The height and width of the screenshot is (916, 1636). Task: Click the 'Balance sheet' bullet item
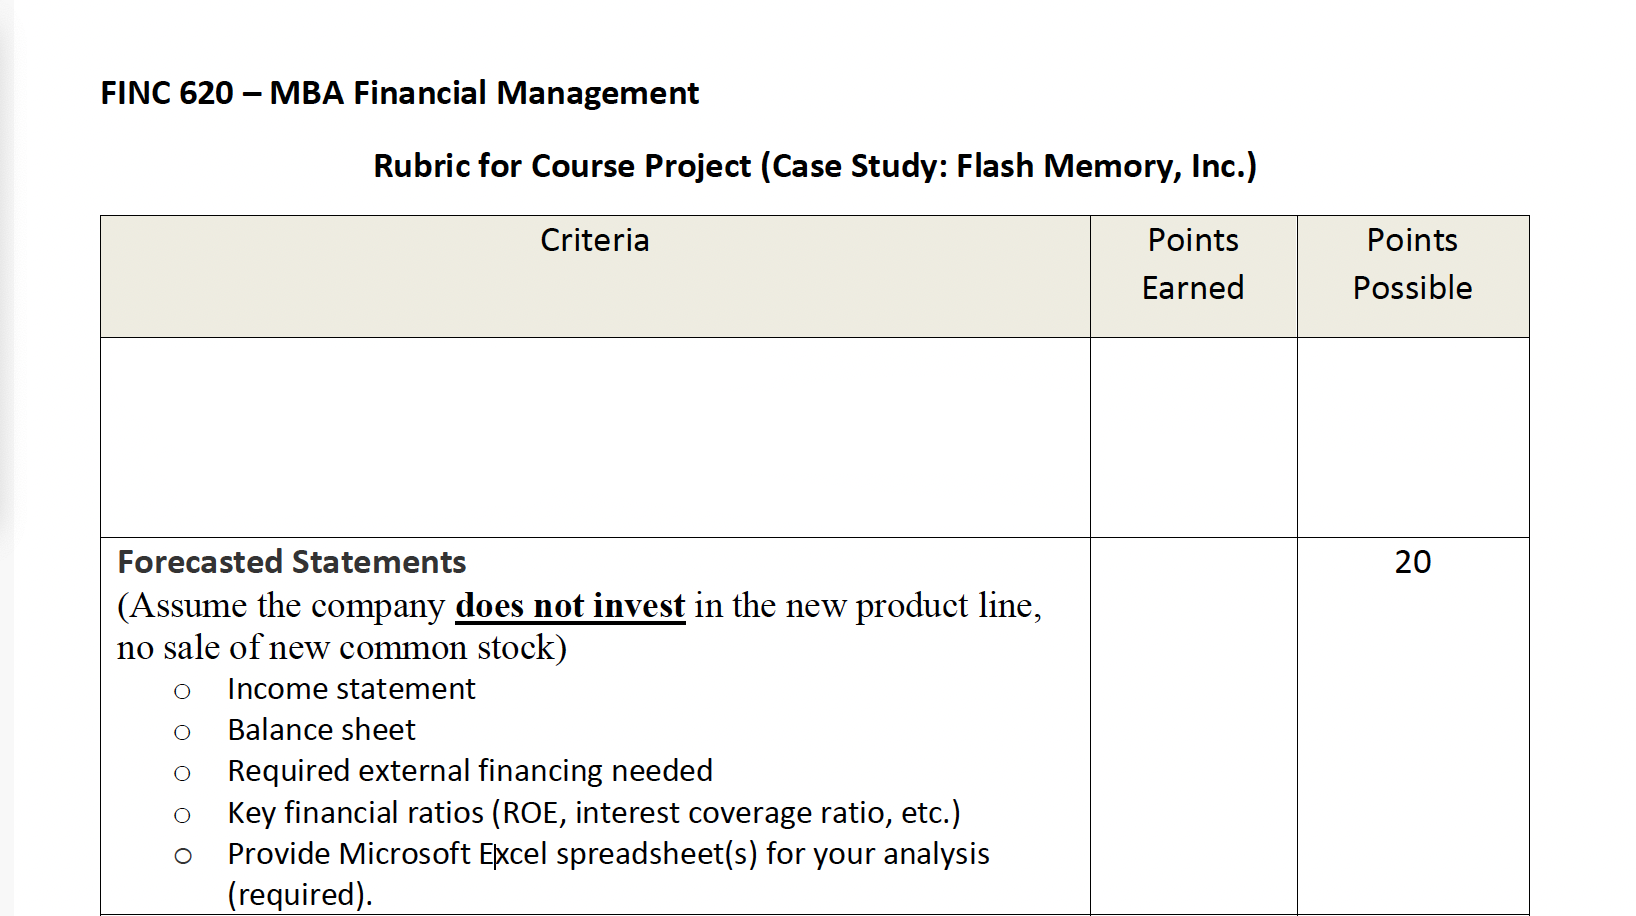[x=321, y=730]
